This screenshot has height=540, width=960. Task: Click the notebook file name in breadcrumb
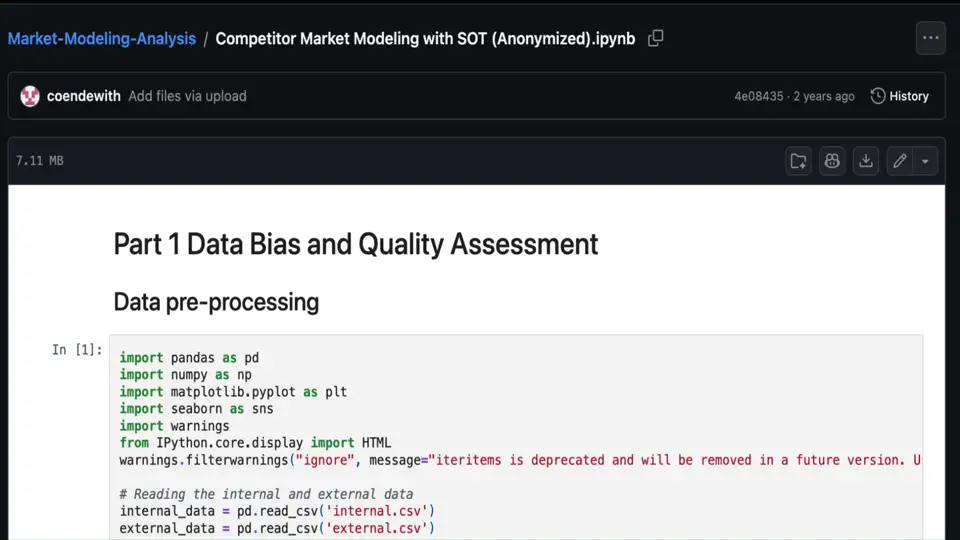[x=425, y=39]
